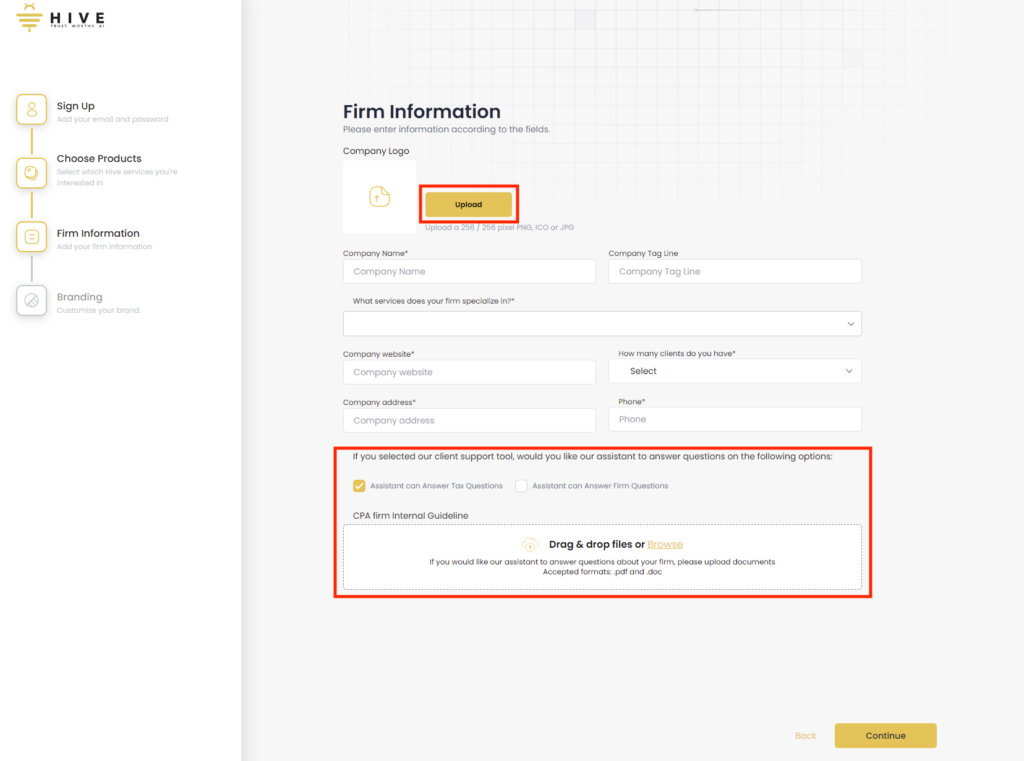Click into the Company website field
Screen dimensions: 1024x761
tap(469, 372)
